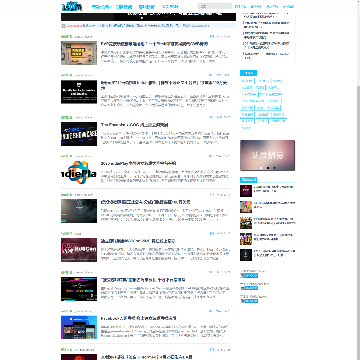The width and height of the screenshot is (360, 360).
Task: Select the last carousel dot on sidebar banner
Action: click(274, 168)
